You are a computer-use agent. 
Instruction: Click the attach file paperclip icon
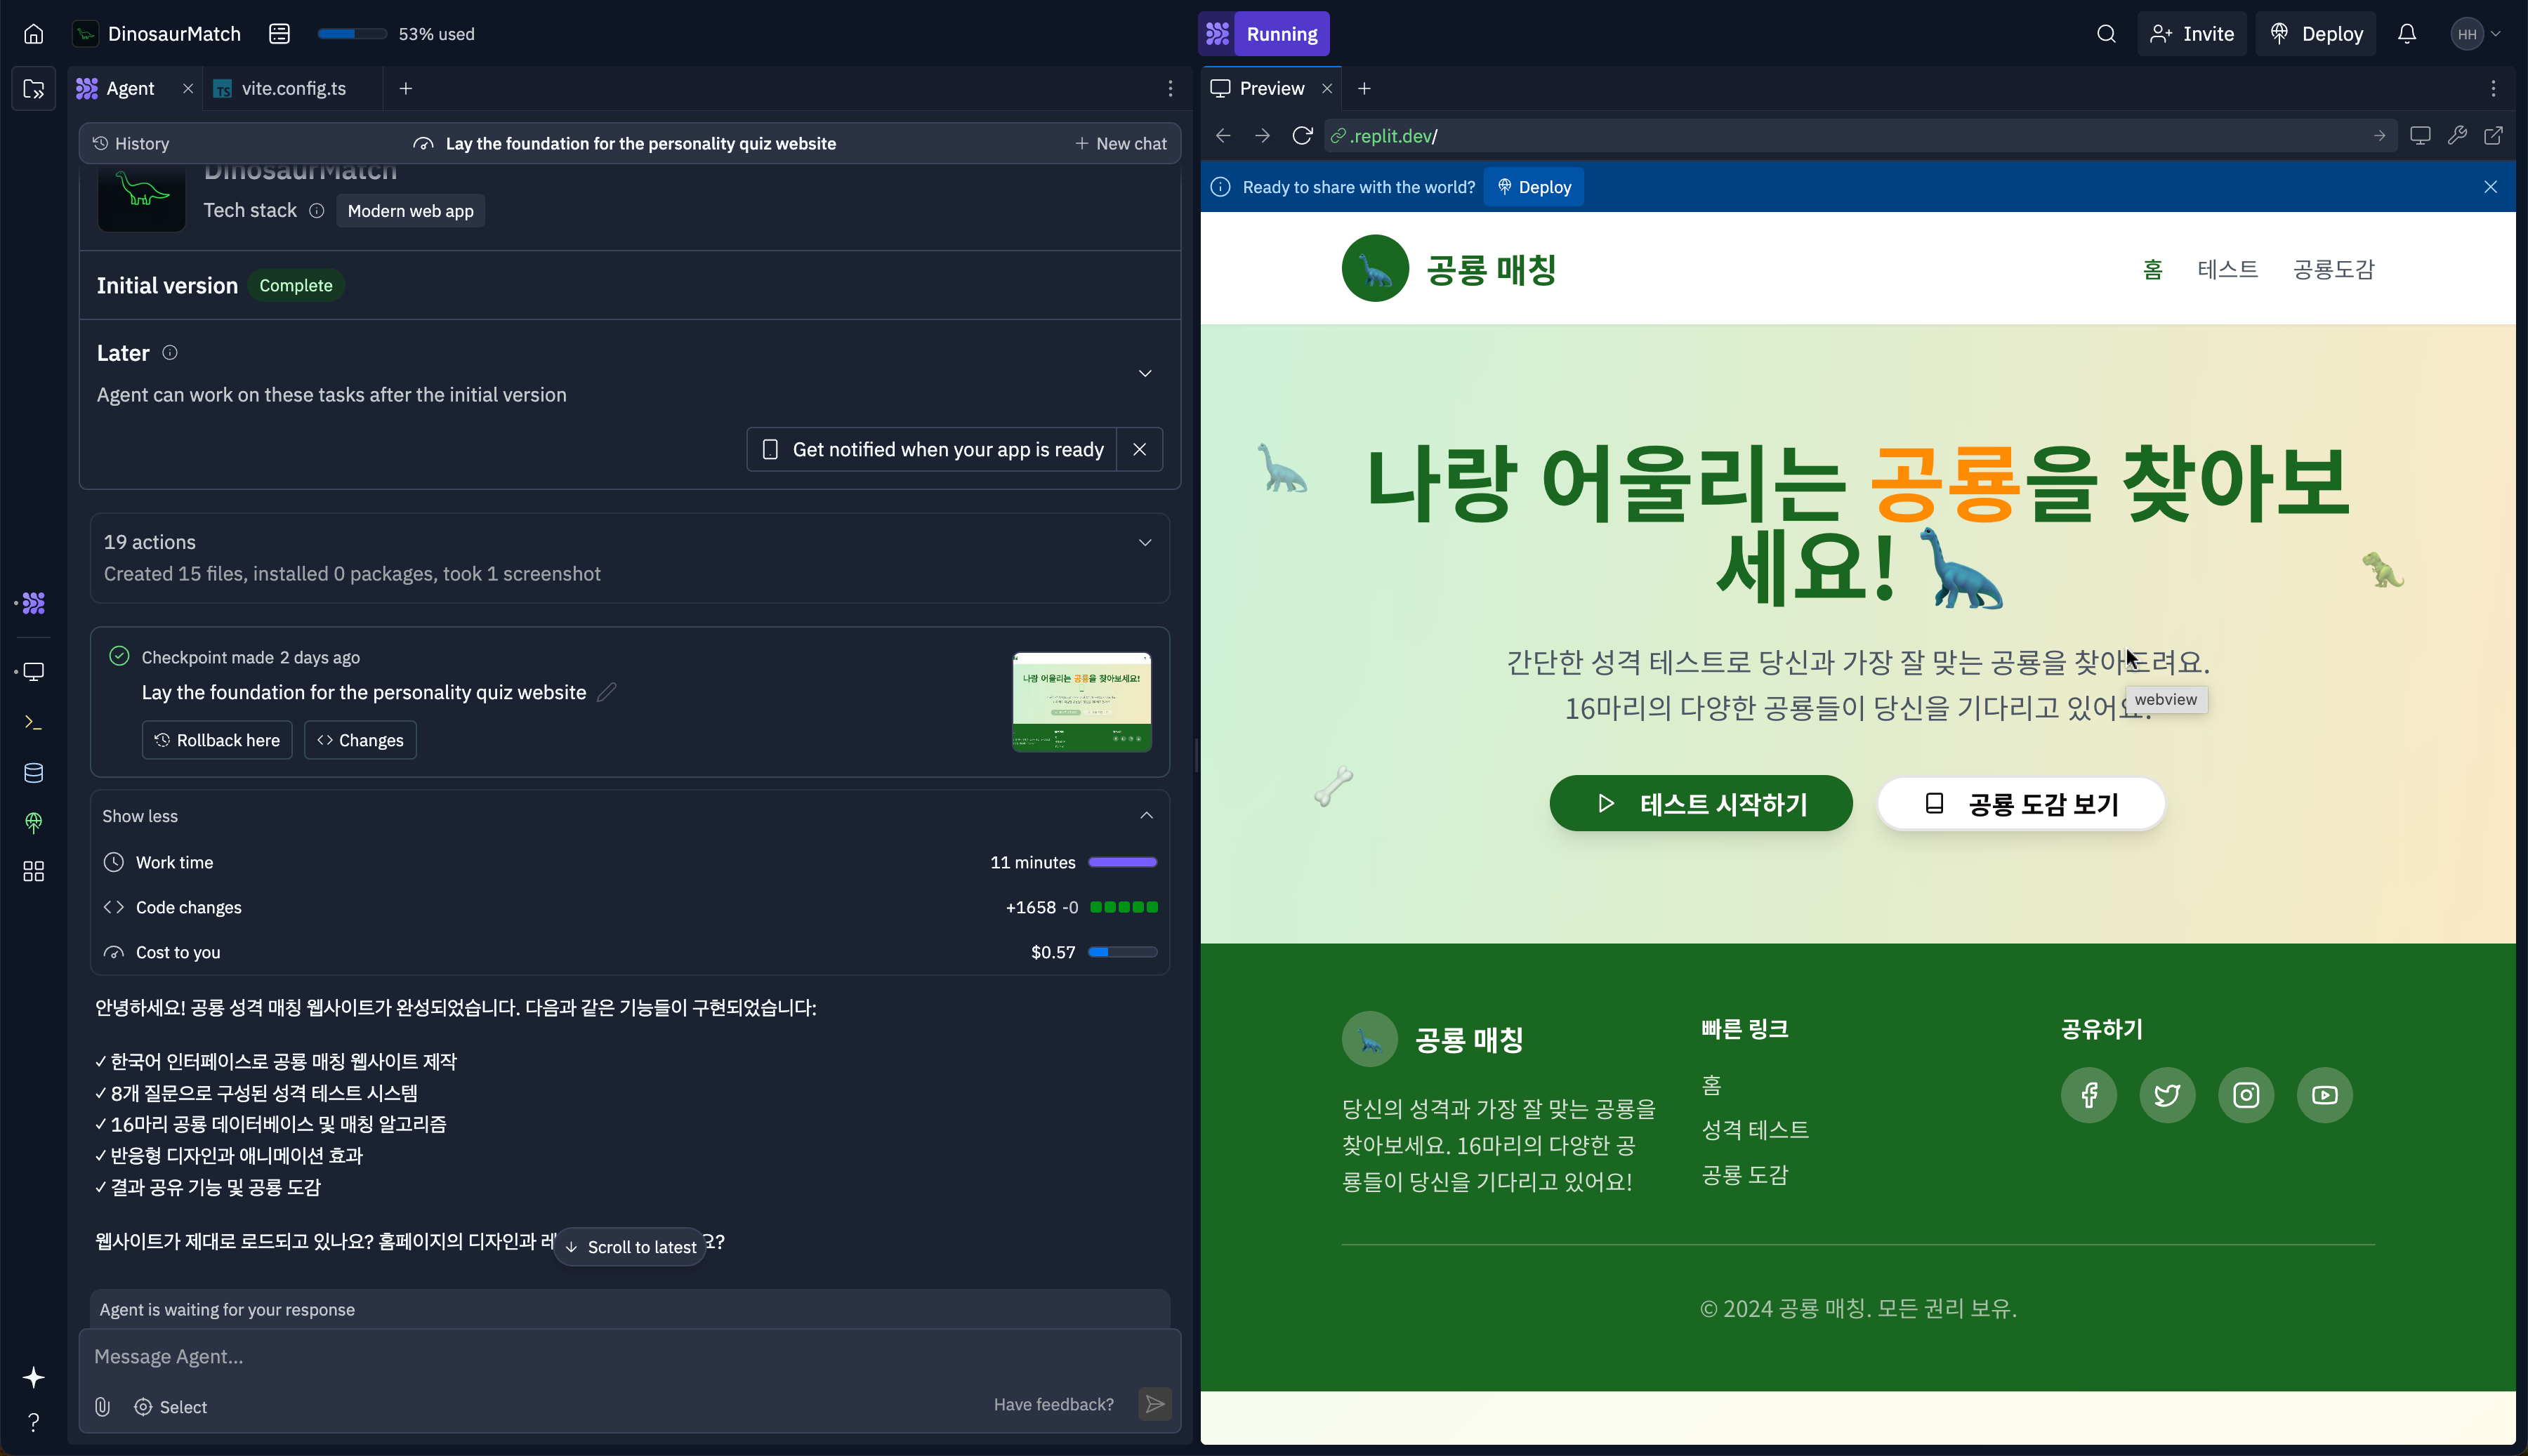click(102, 1406)
